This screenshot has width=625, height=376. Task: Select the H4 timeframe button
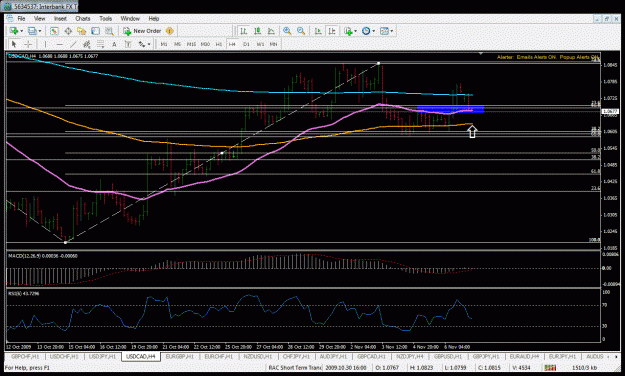pos(232,44)
